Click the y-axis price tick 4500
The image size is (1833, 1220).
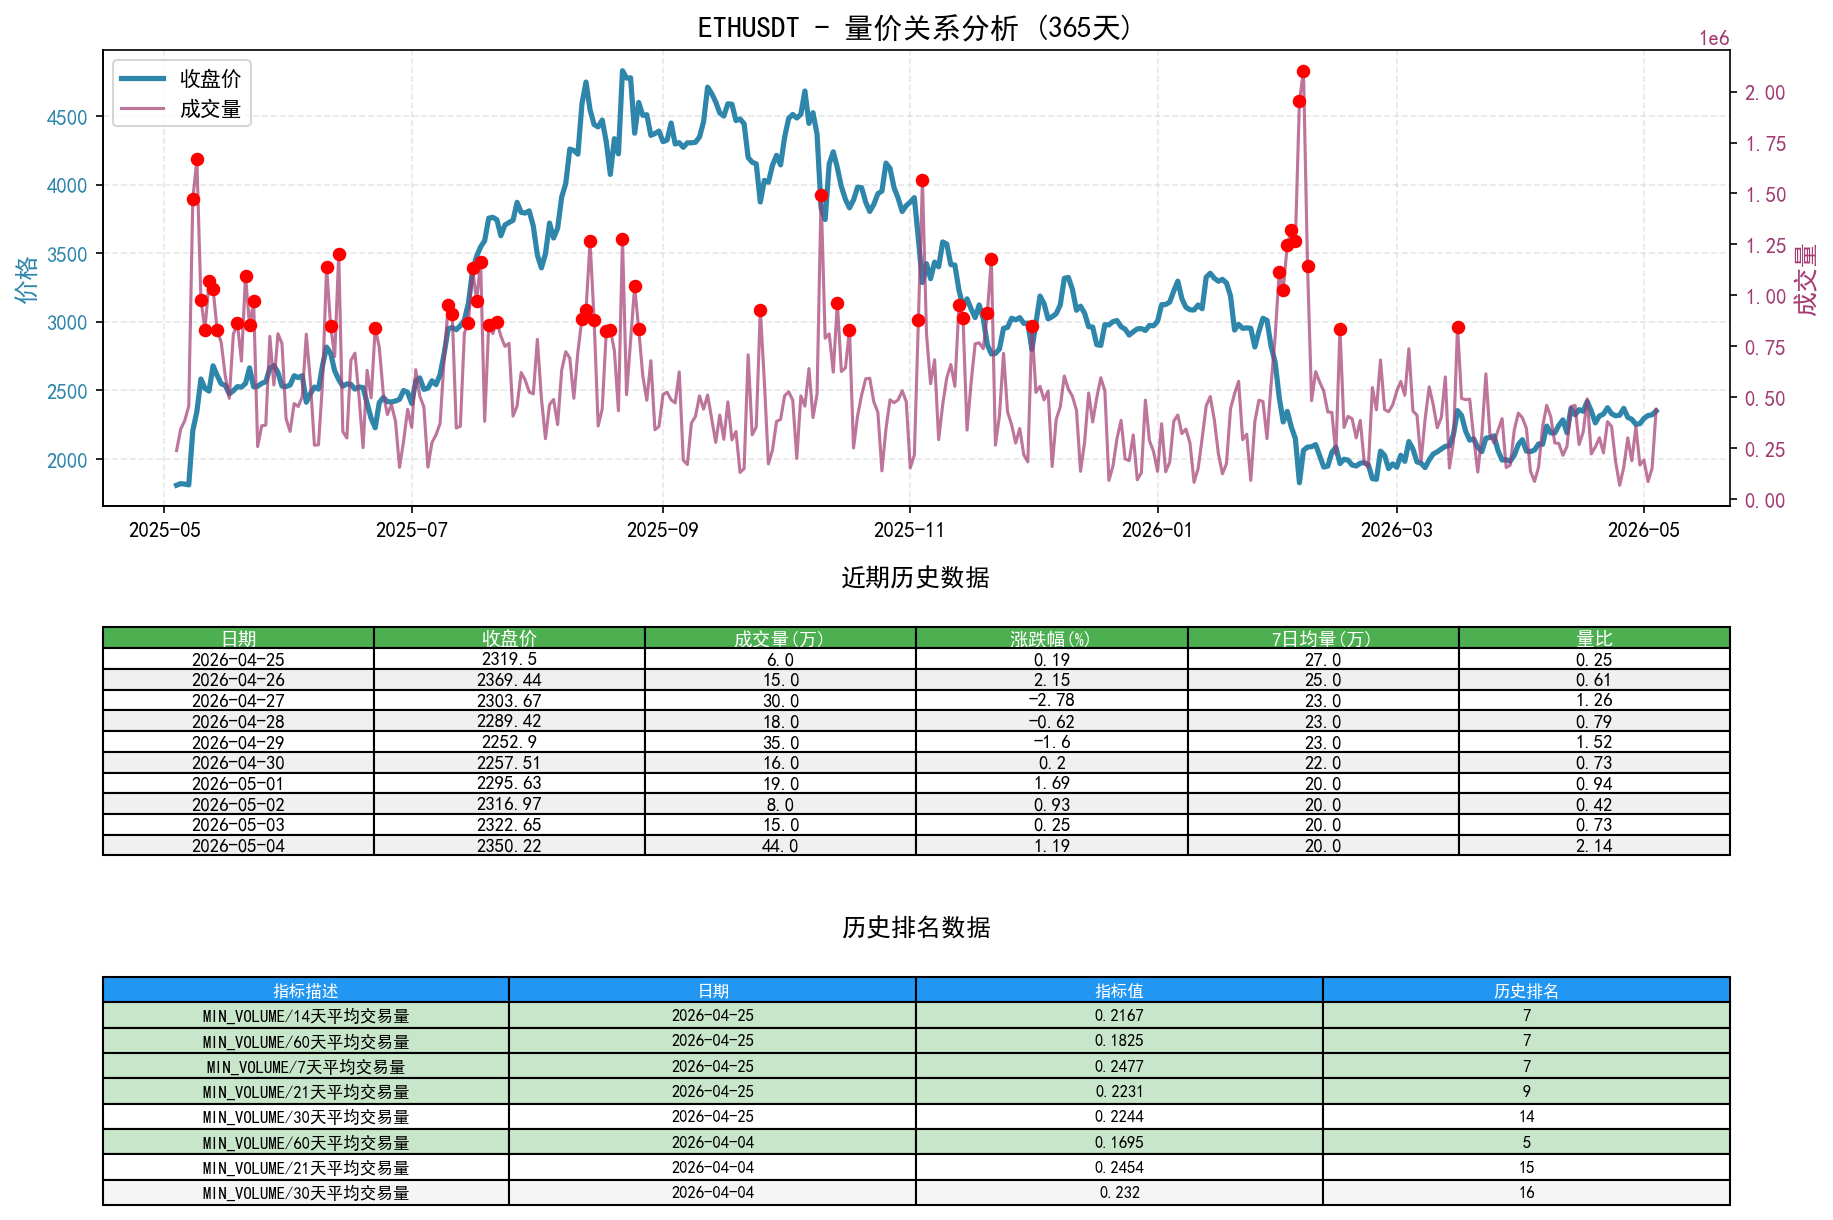pos(68,117)
